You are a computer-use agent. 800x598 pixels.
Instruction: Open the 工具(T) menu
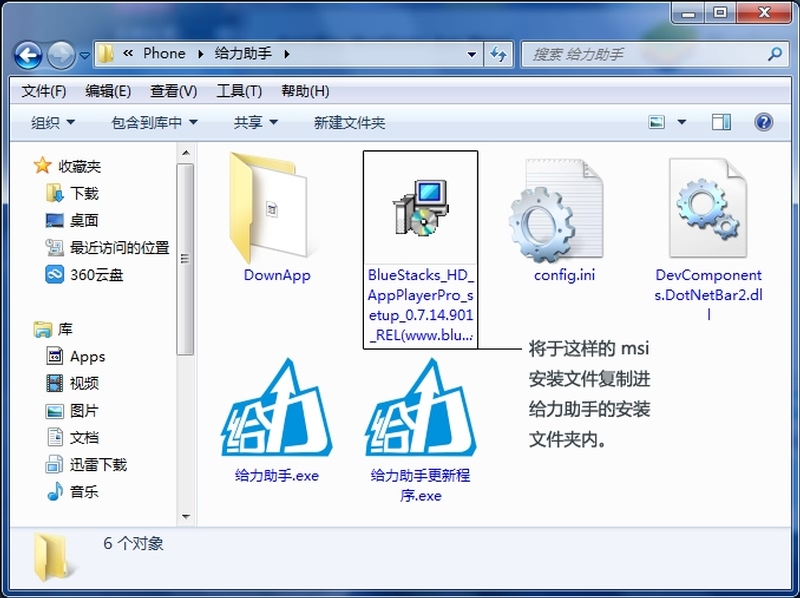pyautogui.click(x=239, y=91)
